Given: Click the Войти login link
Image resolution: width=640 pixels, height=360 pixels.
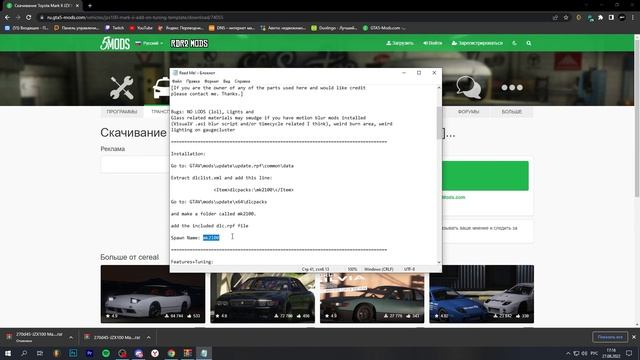Looking at the screenshot, I should click(433, 43).
